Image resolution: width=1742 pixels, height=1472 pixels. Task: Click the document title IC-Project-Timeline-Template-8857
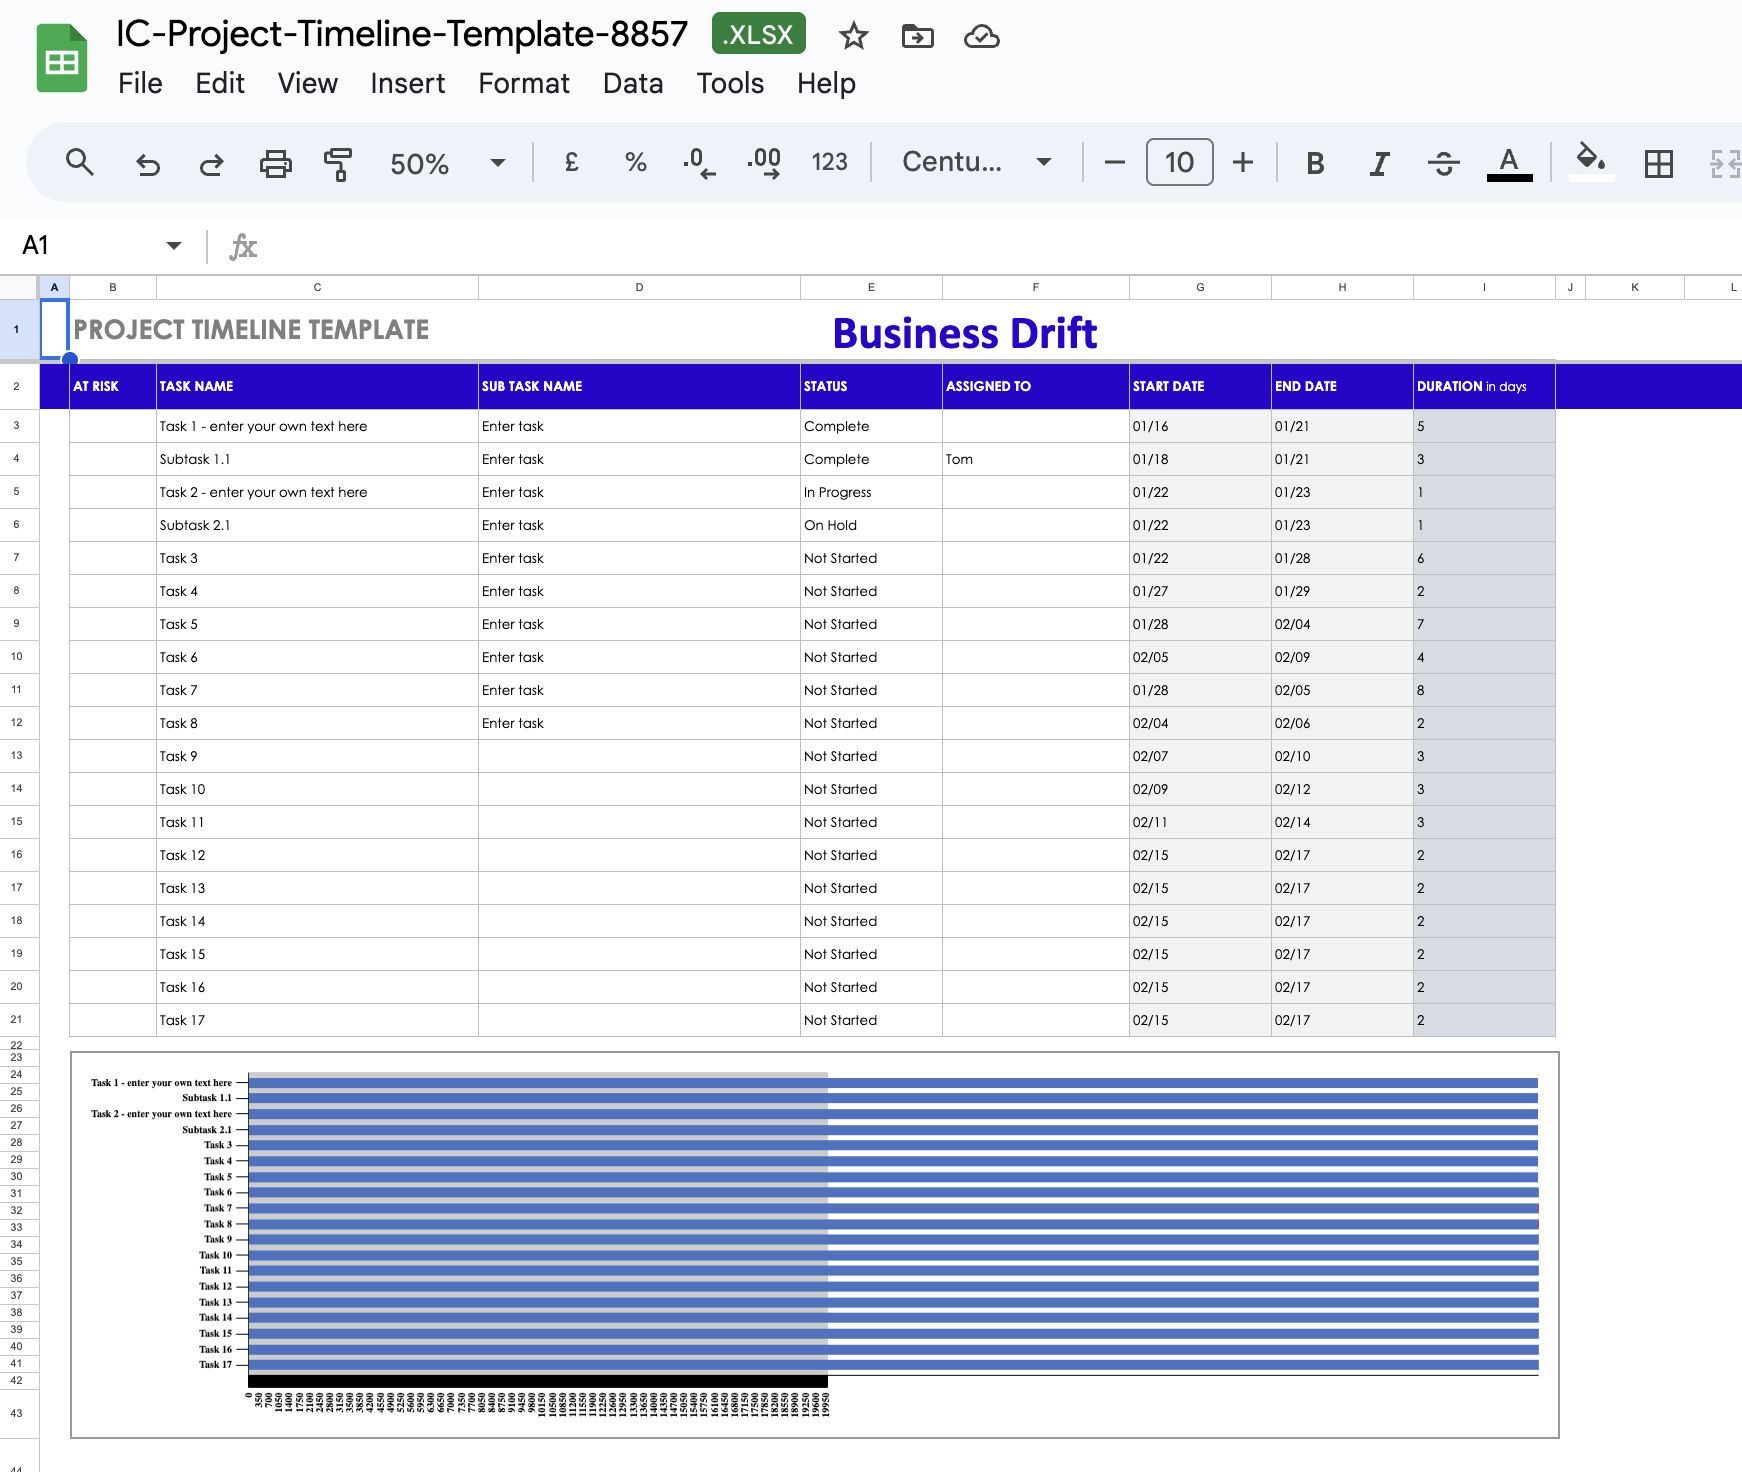(x=402, y=34)
